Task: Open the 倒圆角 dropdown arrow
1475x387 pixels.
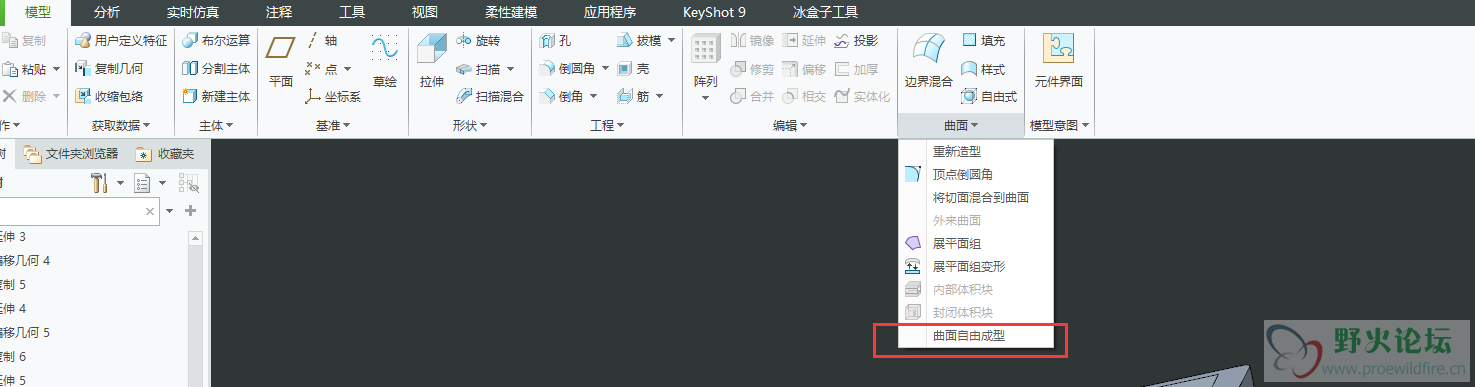Action: point(605,69)
